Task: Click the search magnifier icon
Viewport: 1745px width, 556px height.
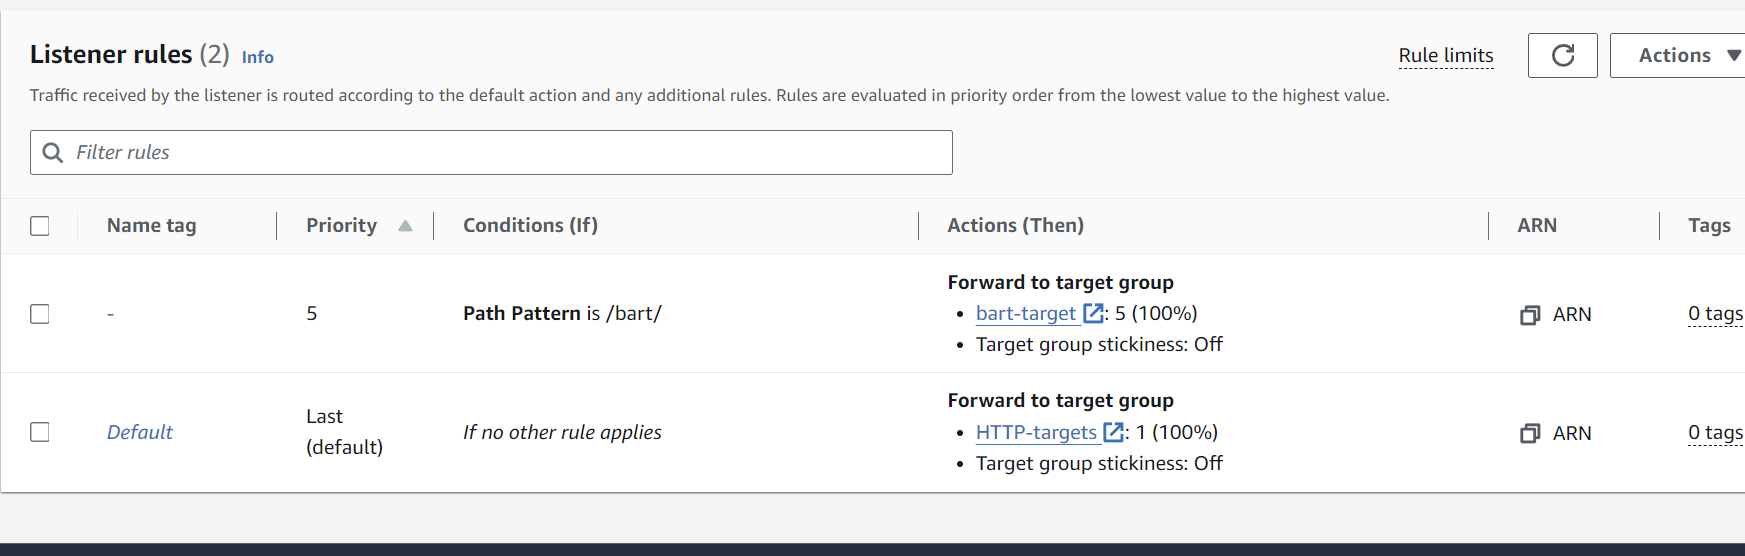Action: pyautogui.click(x=53, y=152)
